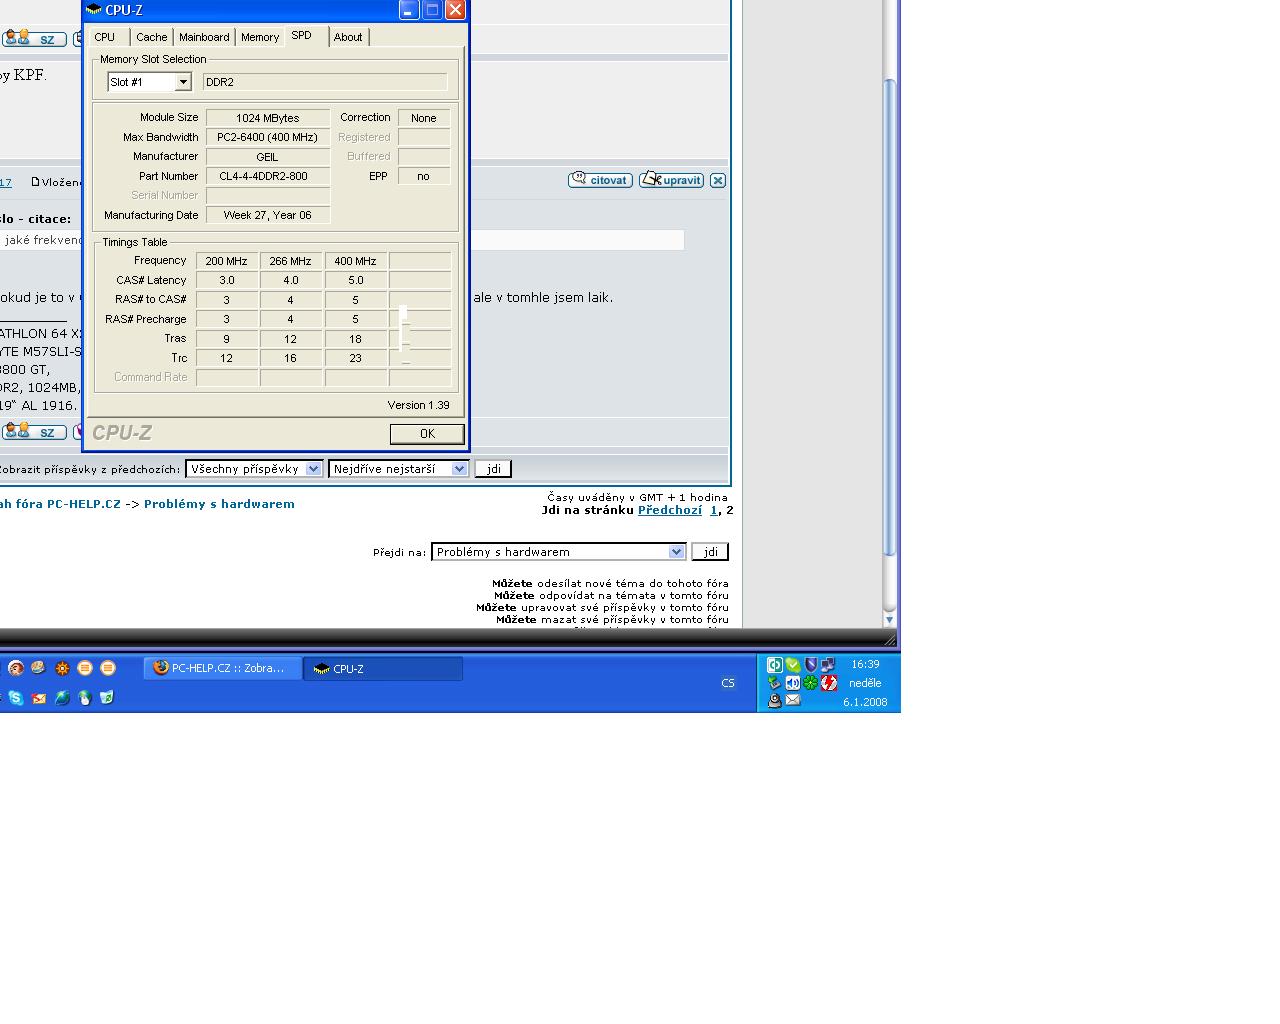Viewport: 1280px width, 1024px height.
Task: Click the Part Number CL4-4-4DDR2-800 field
Action: click(268, 176)
